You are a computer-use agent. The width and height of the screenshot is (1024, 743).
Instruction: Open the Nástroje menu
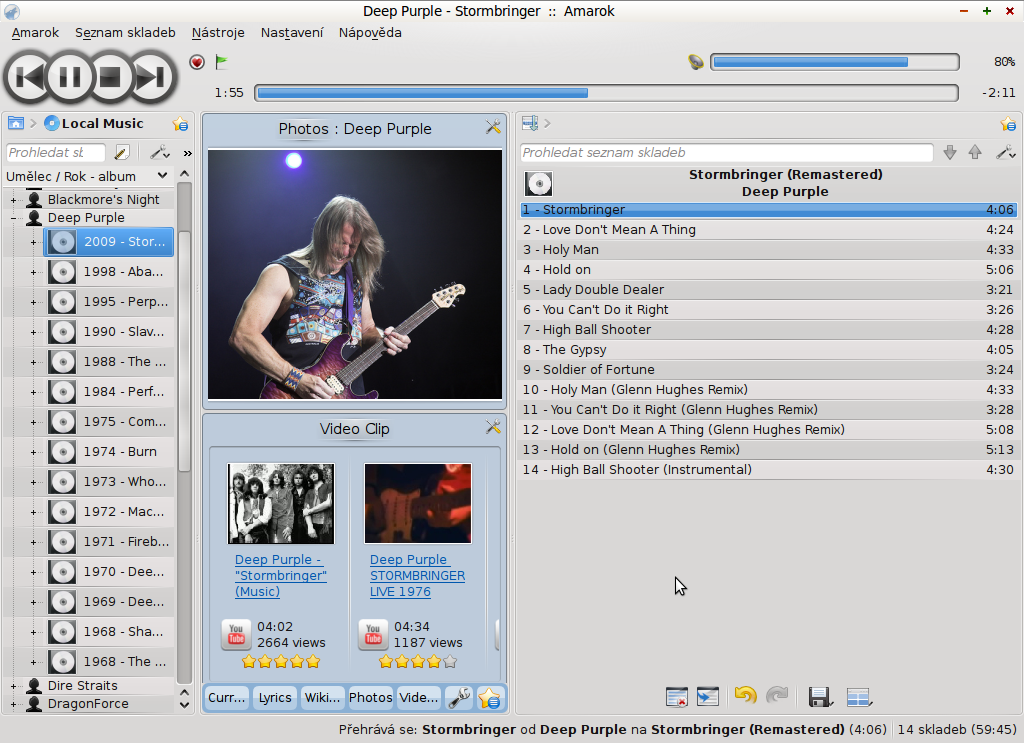pos(218,33)
